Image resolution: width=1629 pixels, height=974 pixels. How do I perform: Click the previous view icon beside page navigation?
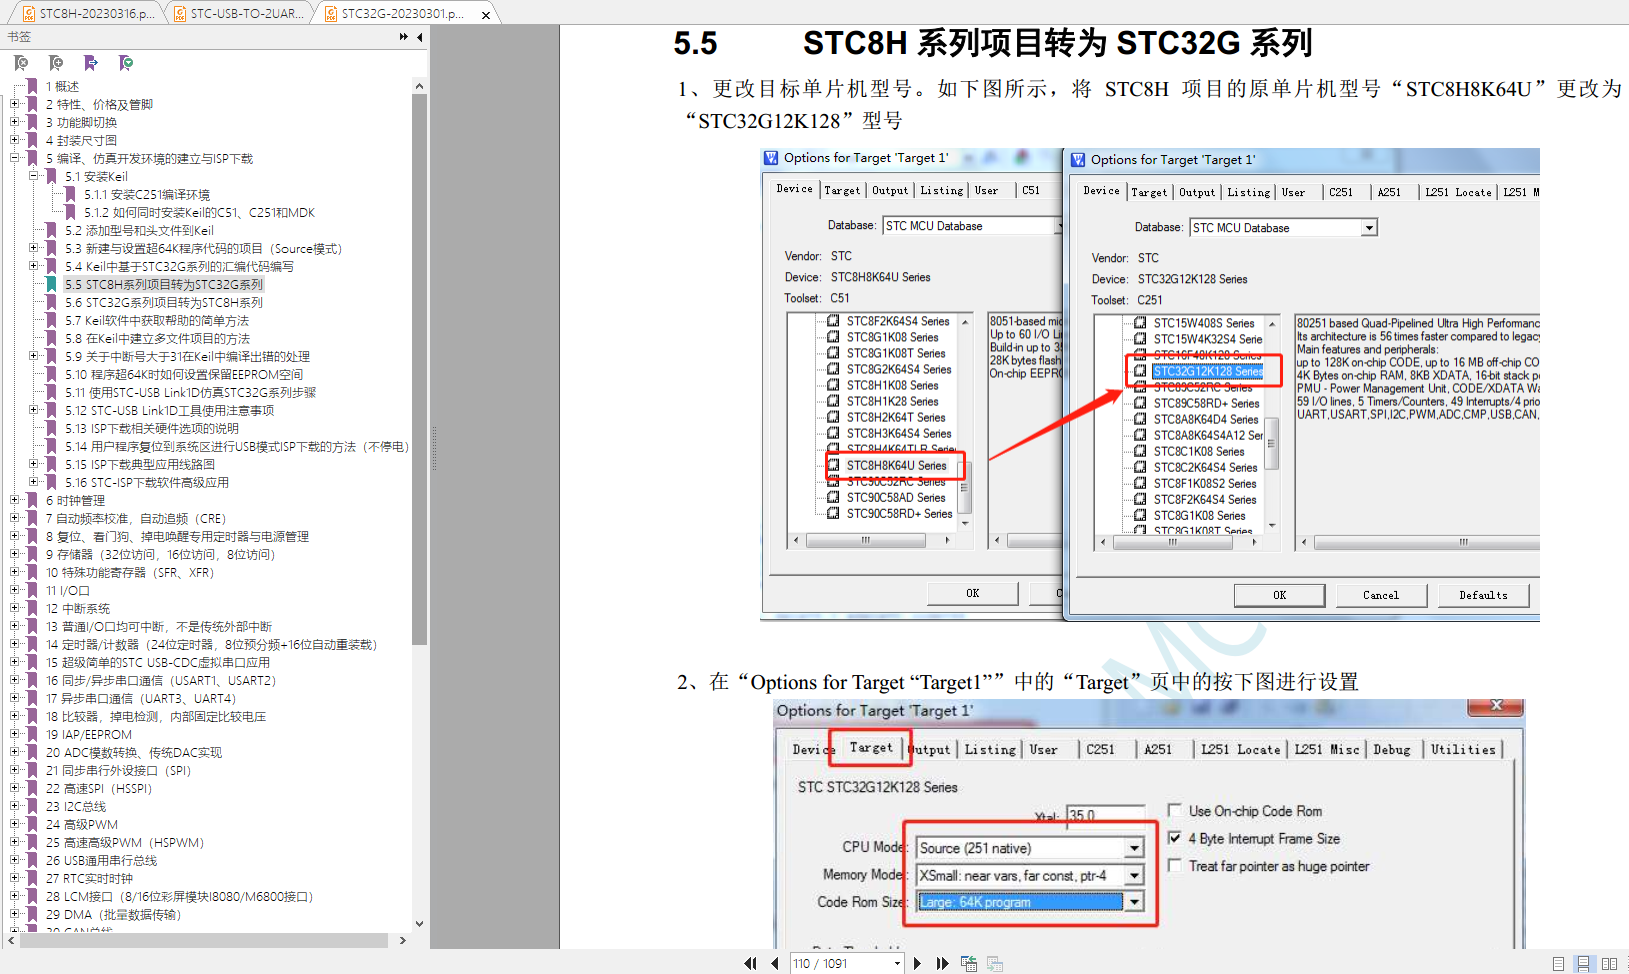point(969,963)
